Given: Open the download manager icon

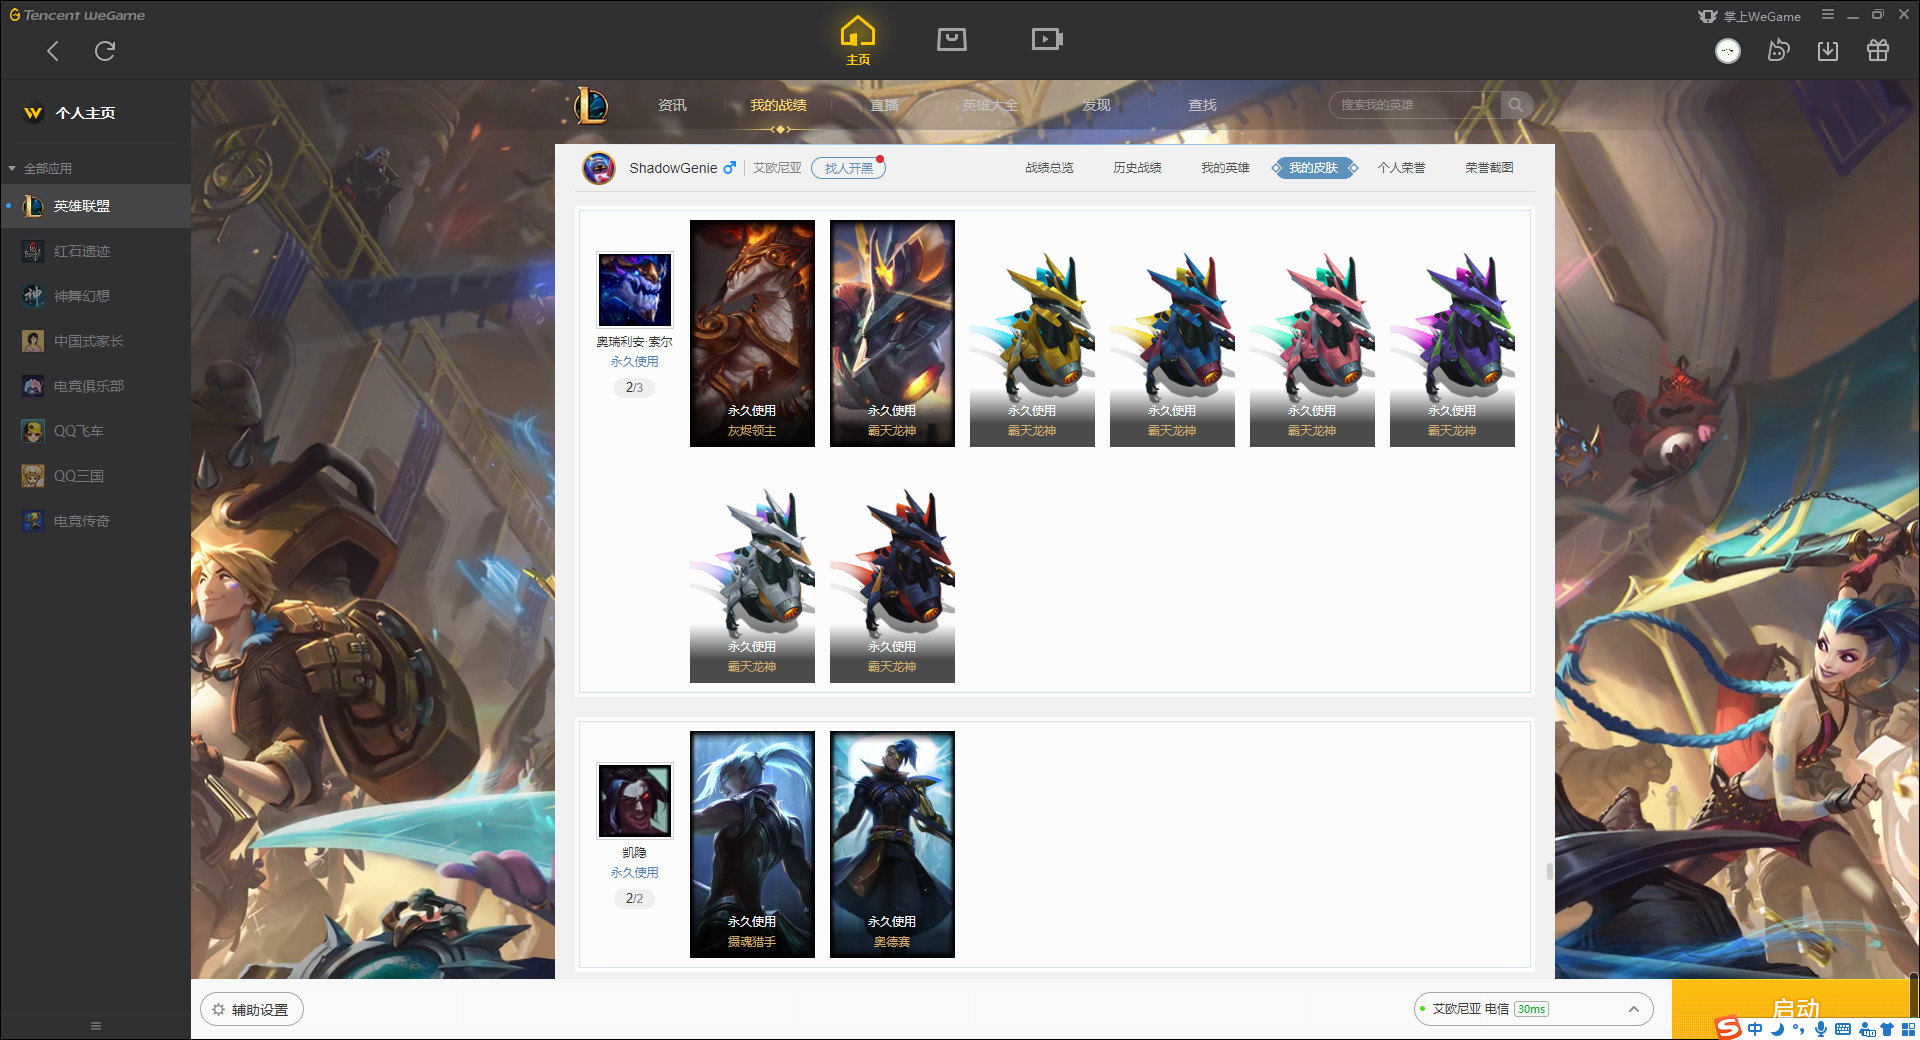Looking at the screenshot, I should 1828,51.
